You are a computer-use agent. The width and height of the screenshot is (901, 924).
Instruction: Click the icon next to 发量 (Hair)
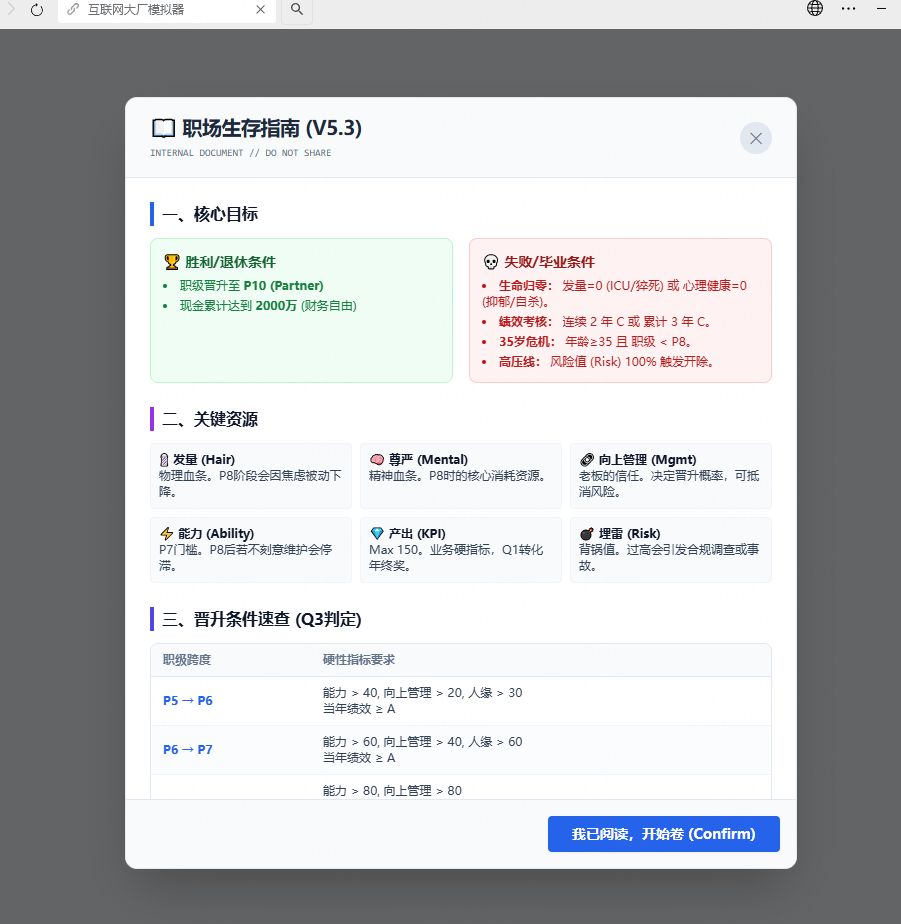(165, 460)
